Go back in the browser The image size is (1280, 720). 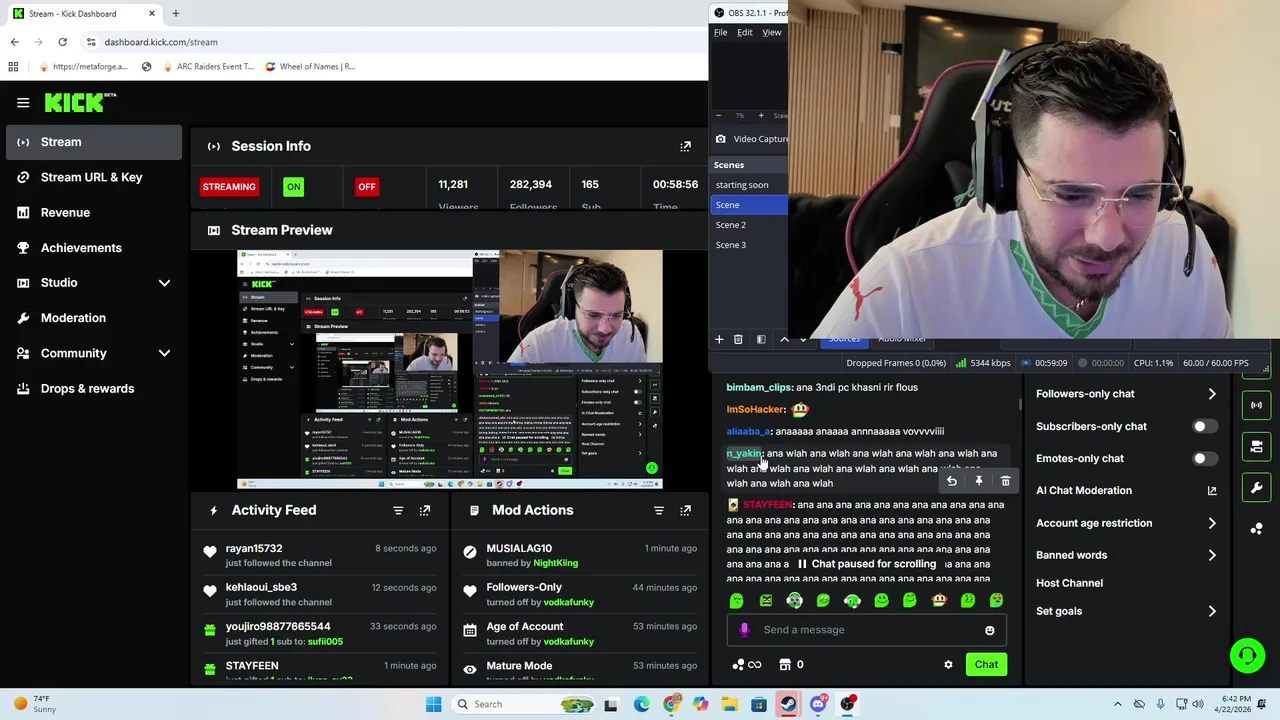pos(14,42)
